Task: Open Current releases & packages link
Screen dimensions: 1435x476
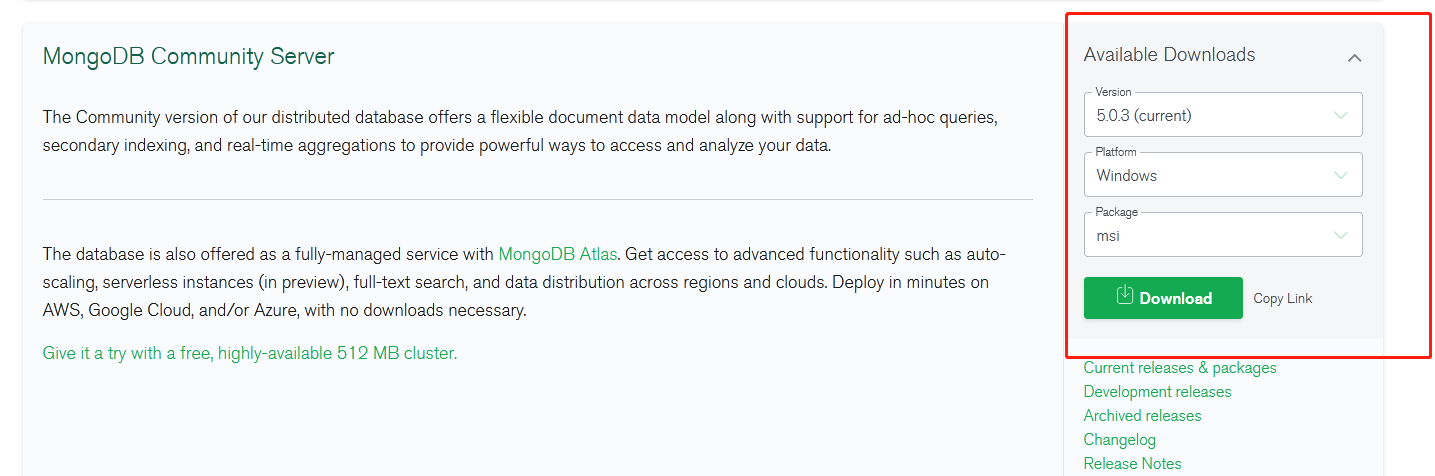Action: tap(1180, 368)
